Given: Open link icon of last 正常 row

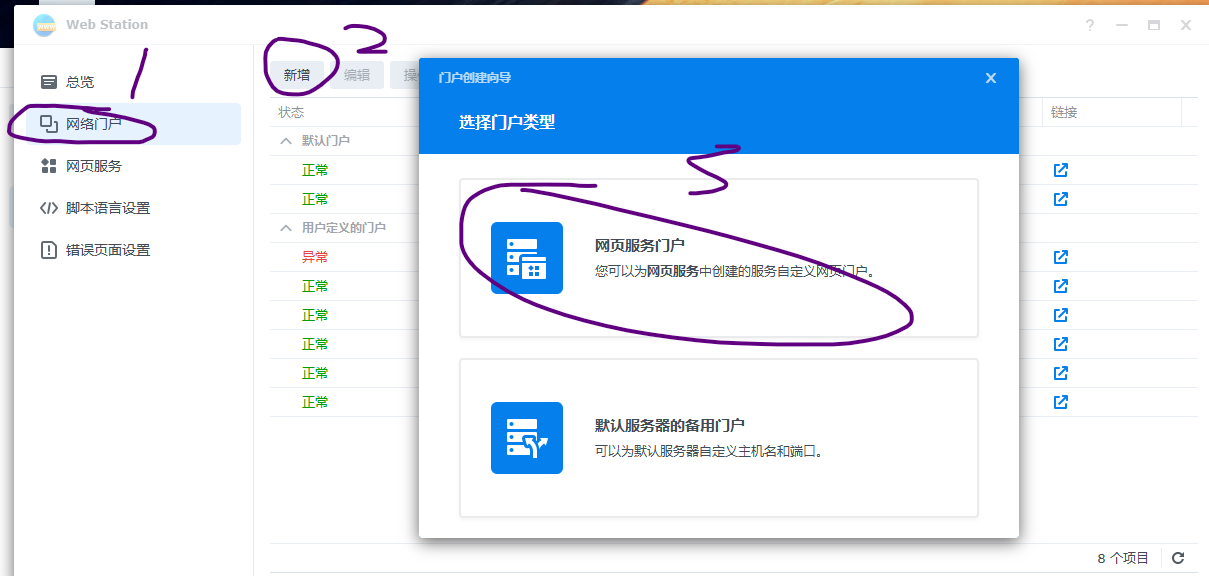Looking at the screenshot, I should (1061, 402).
